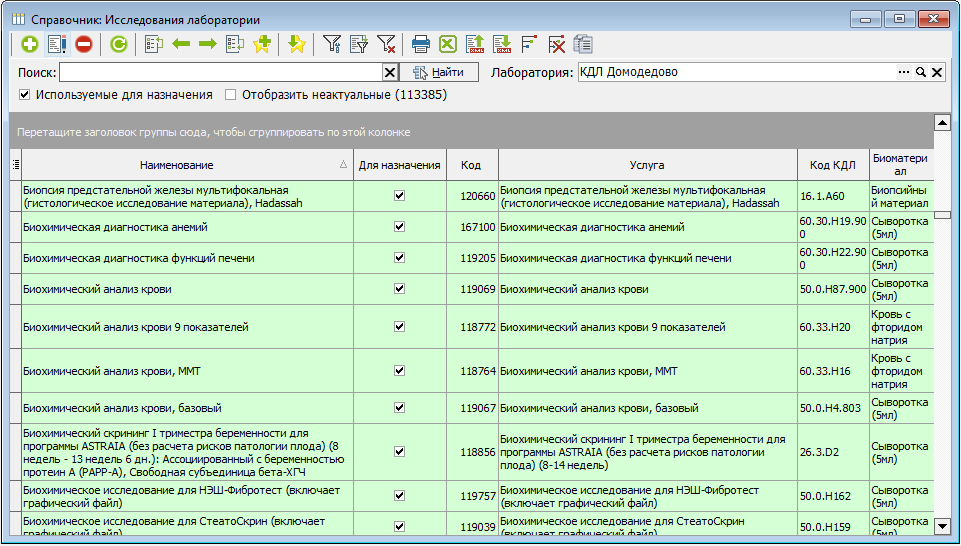Enable the 'Отобразить неактуальные' checkbox
This screenshot has height=546, width=961.
231,95
